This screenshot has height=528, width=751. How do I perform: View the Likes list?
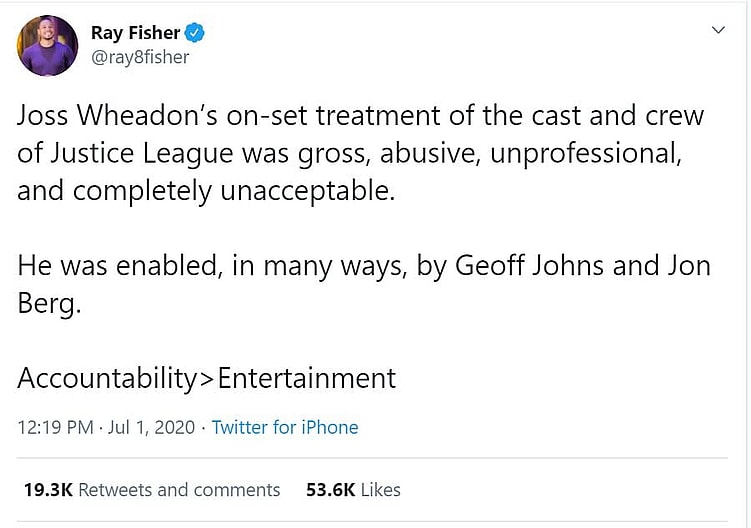pos(380,490)
